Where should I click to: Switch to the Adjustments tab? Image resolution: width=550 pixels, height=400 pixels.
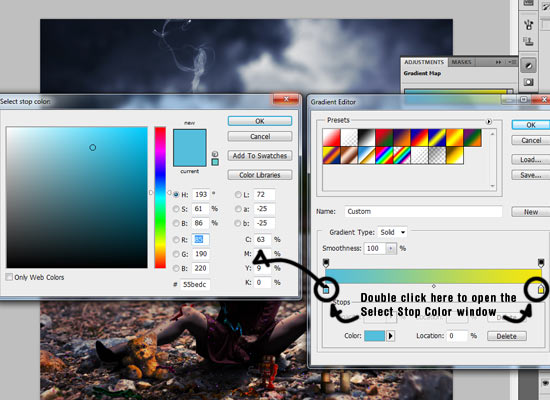(424, 62)
